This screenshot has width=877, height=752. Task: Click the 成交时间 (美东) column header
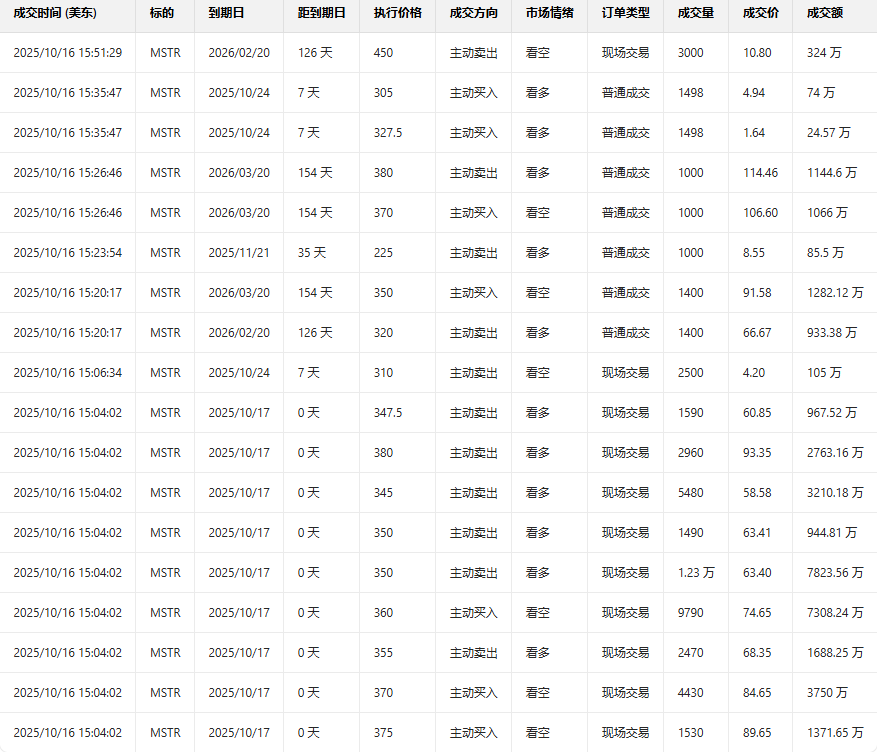[55, 13]
